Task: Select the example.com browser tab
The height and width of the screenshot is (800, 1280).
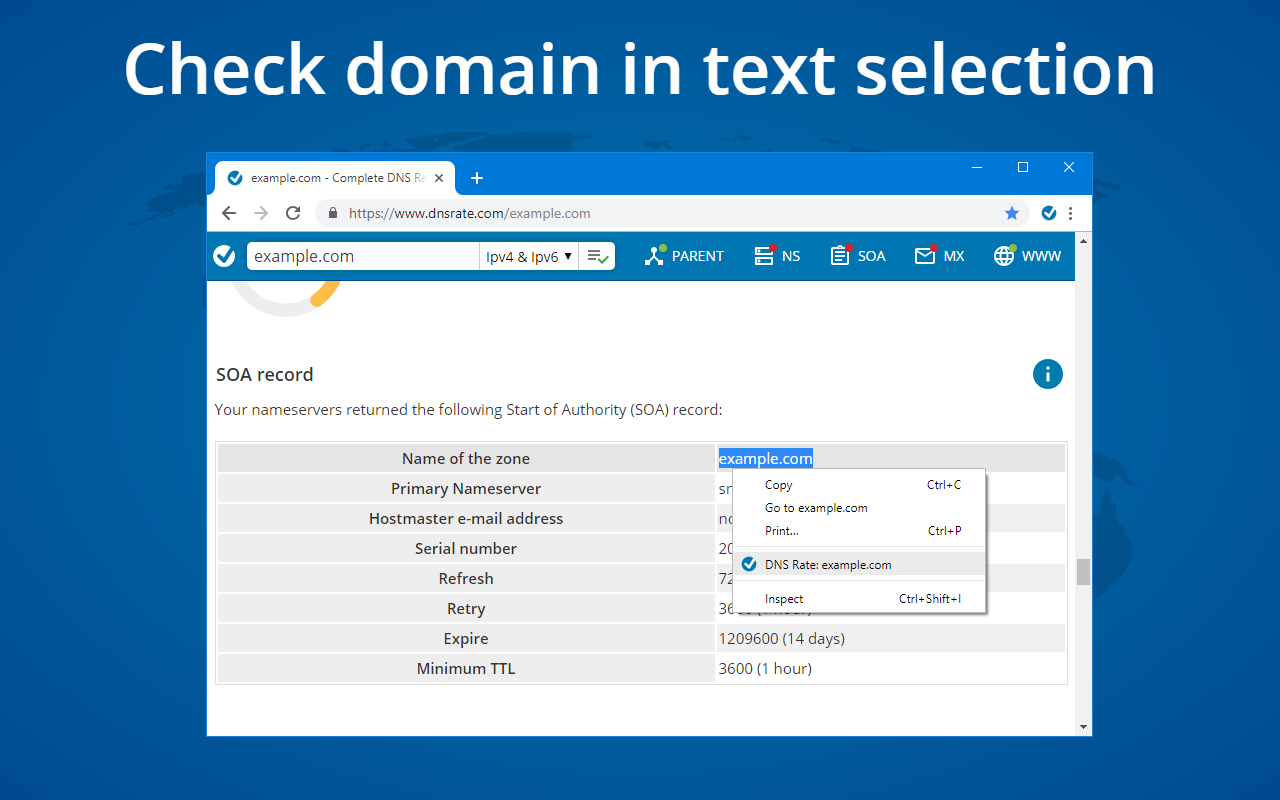Action: [335, 178]
